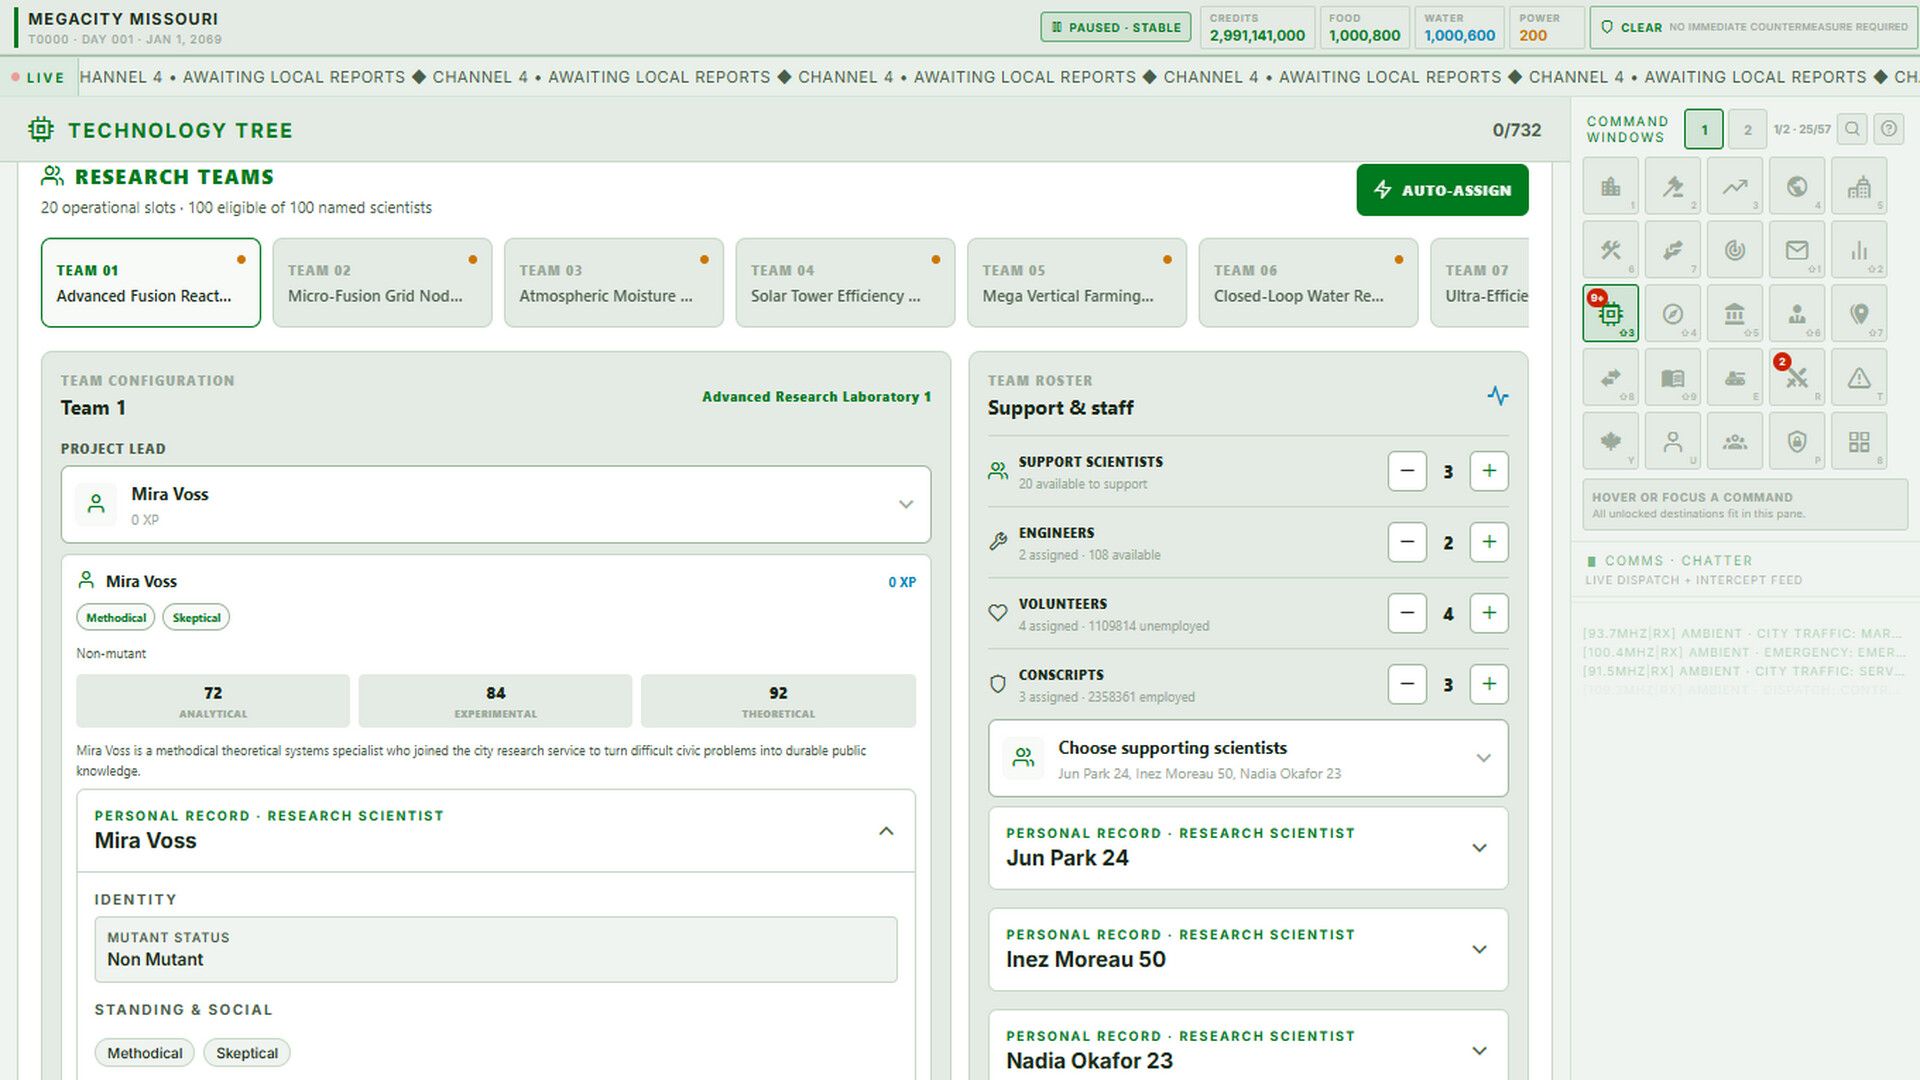Open the handshake command window
Viewport: 1920px width, 1080px height.
(1672, 250)
